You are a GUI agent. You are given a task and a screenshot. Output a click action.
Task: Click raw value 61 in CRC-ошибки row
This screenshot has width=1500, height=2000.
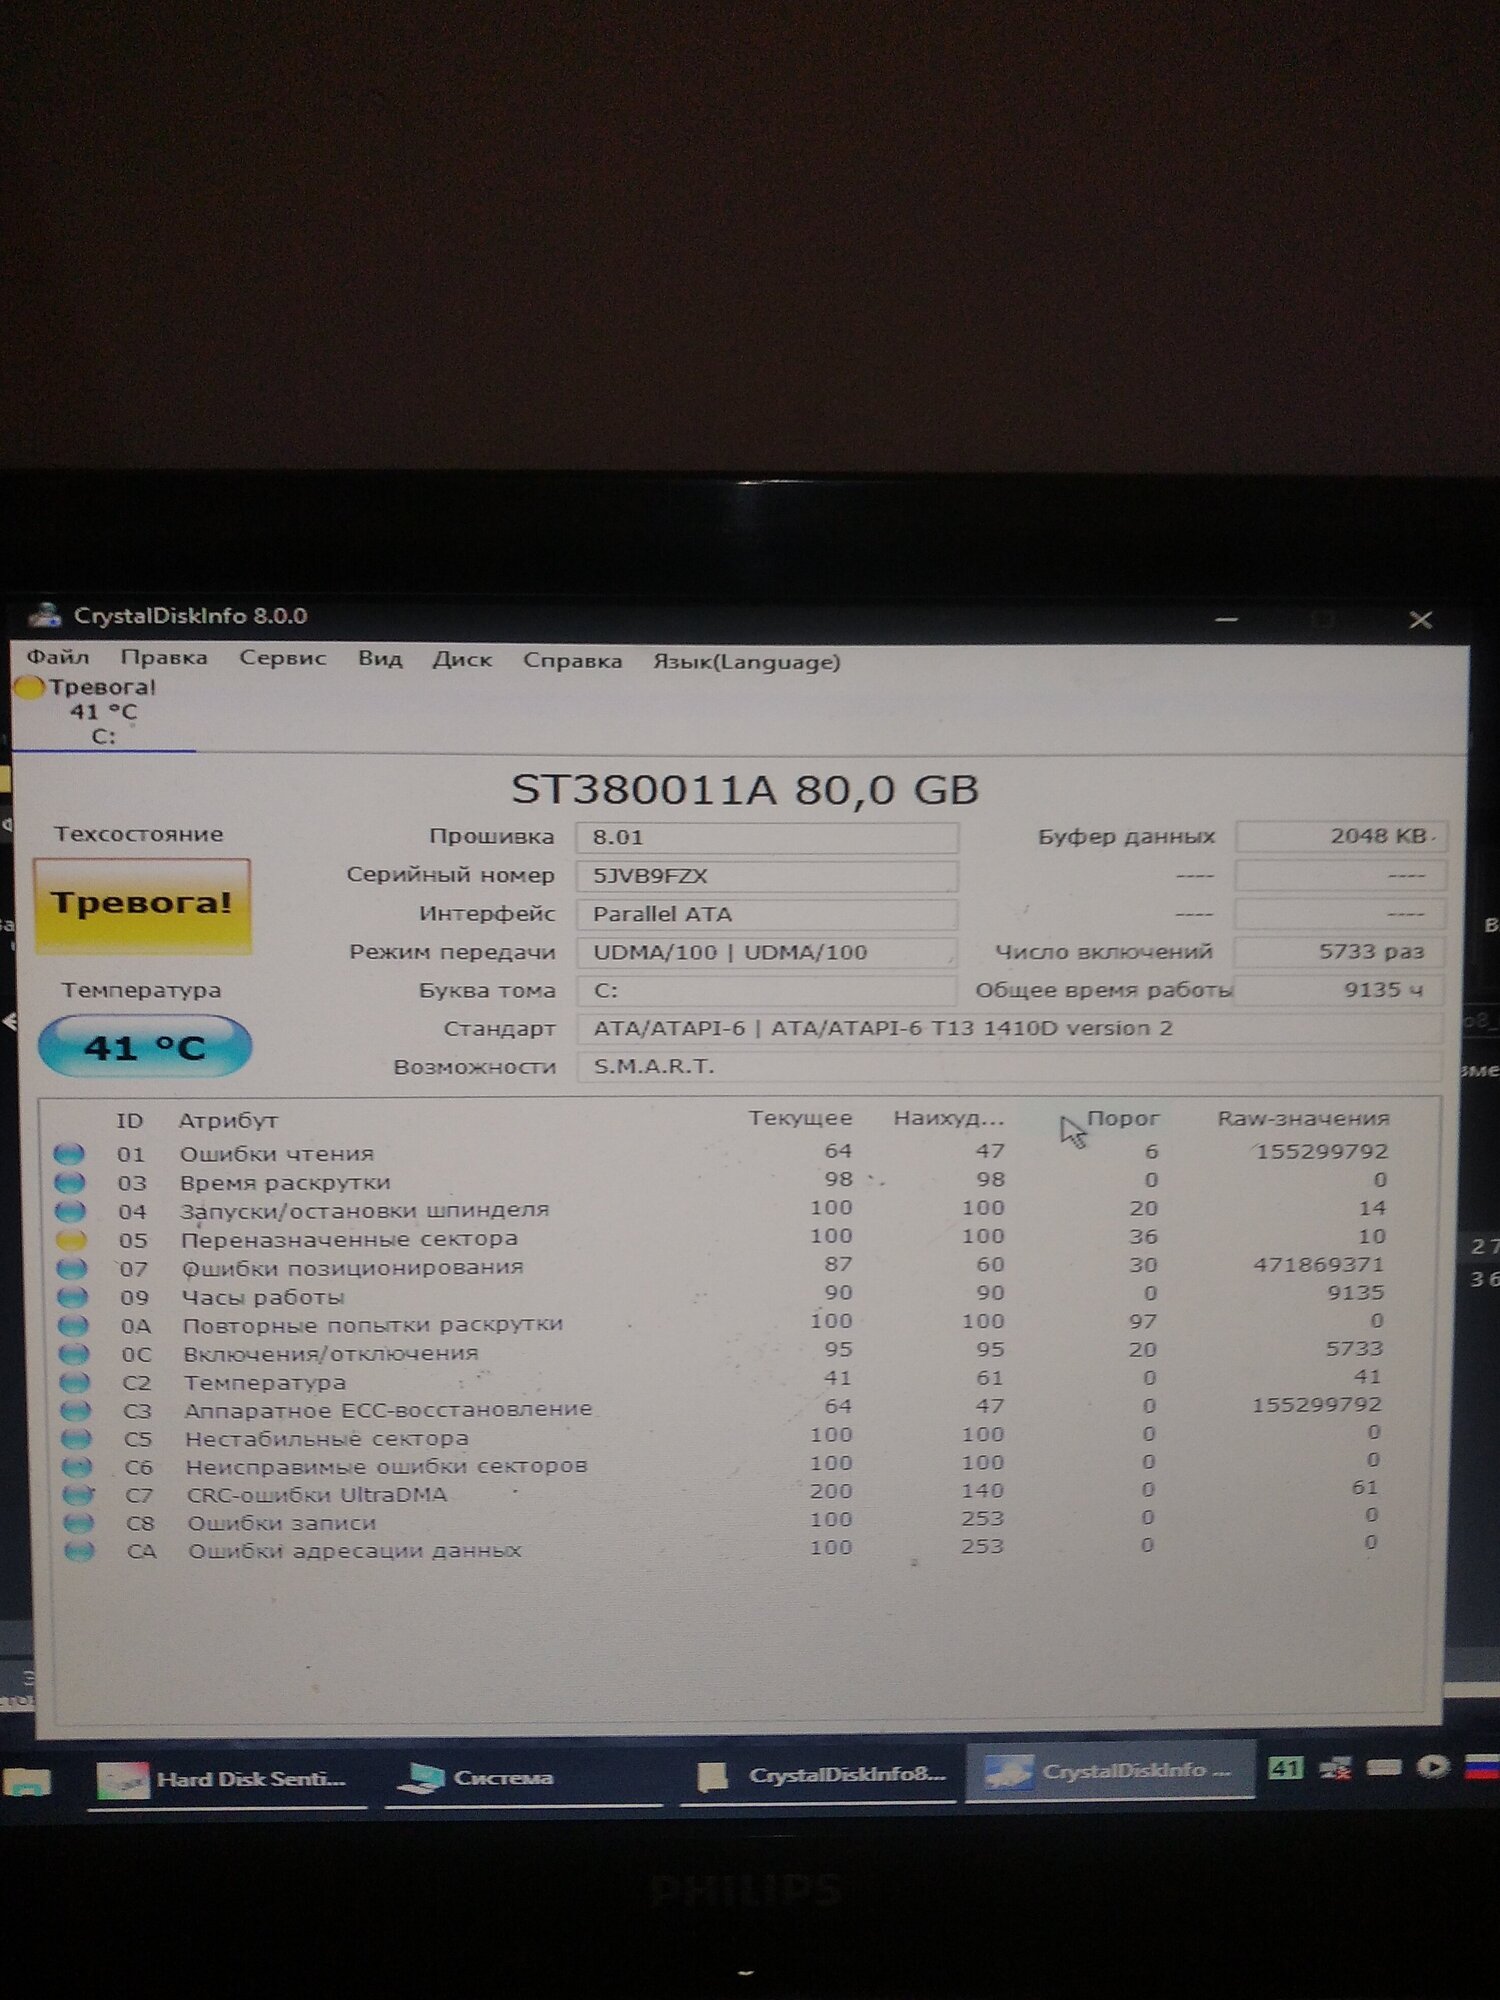[1364, 1488]
